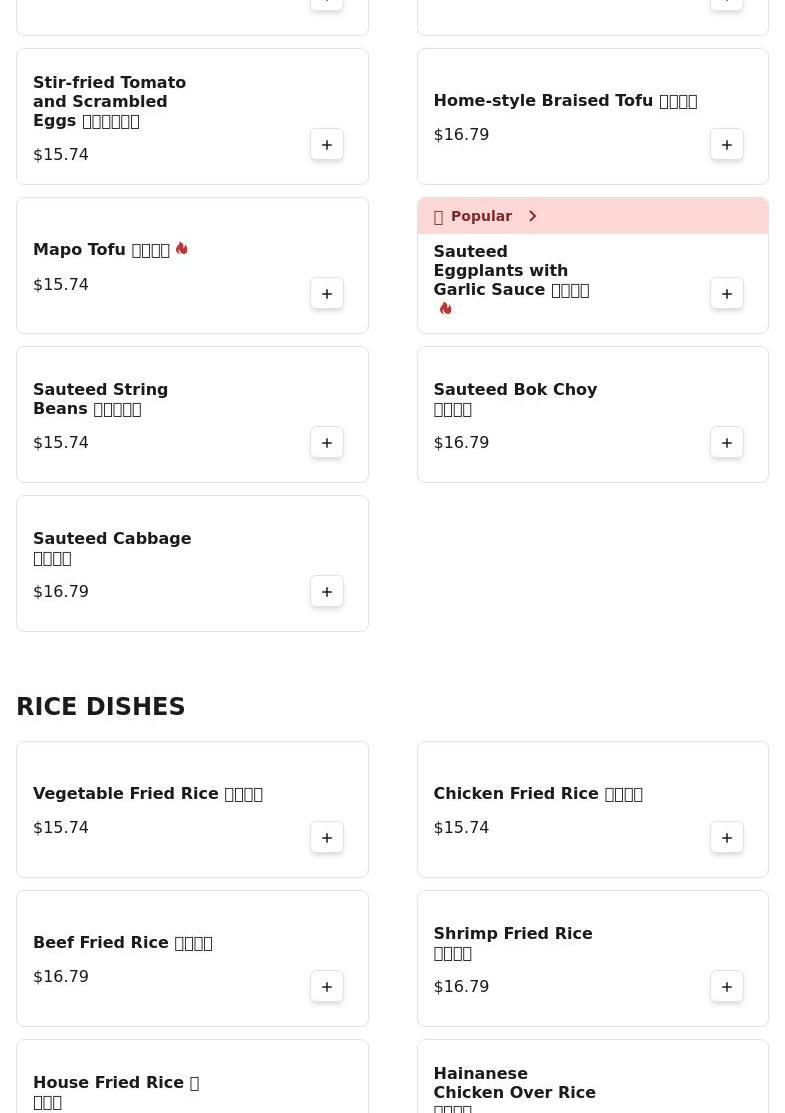Add Sauteed Cabbage to cart
This screenshot has height=1113, width=785.
(327, 592)
